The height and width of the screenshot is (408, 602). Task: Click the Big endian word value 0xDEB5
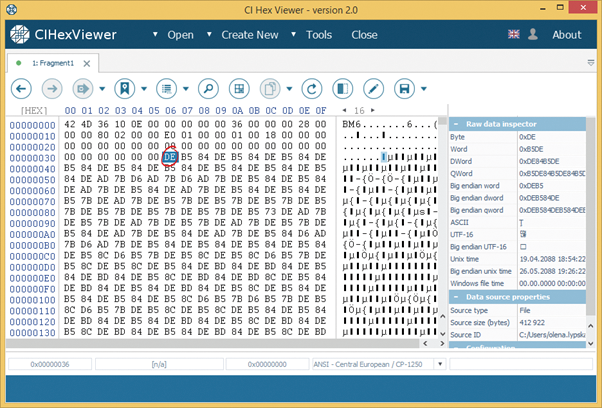point(532,186)
